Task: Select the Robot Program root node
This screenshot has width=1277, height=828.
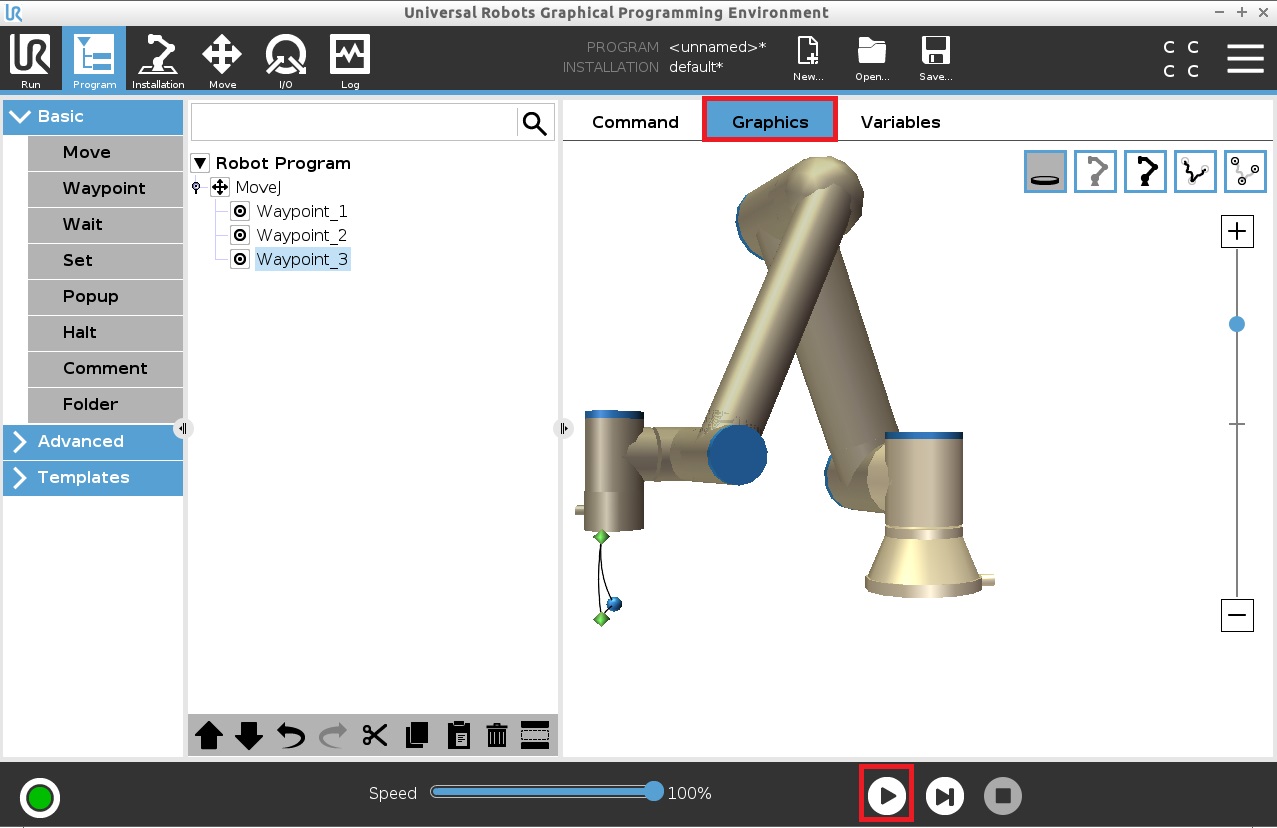Action: 283,163
